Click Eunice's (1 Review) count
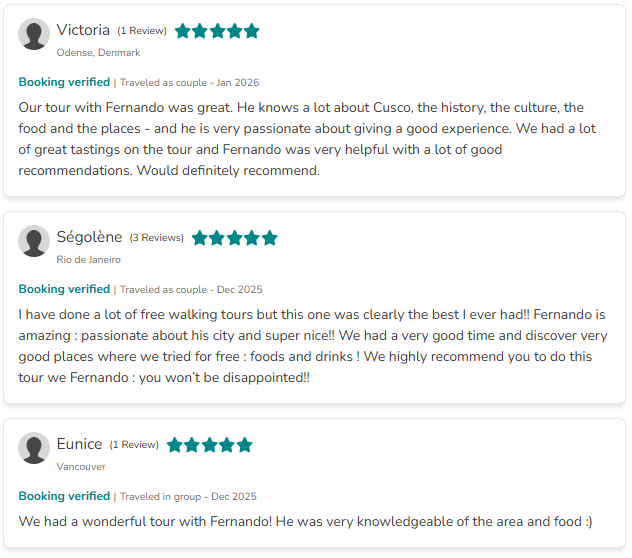The width and height of the screenshot is (632, 558). (x=134, y=445)
